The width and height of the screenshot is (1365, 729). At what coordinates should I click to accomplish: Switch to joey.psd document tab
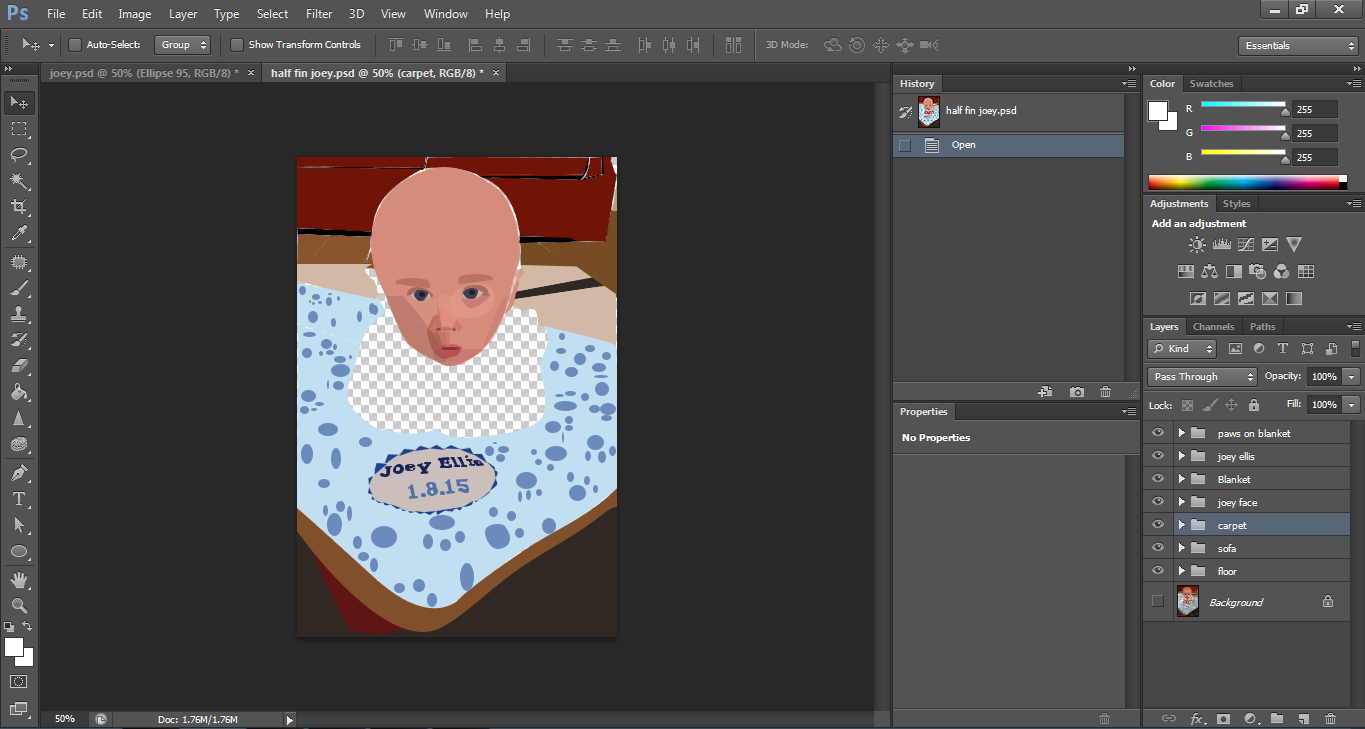point(143,73)
